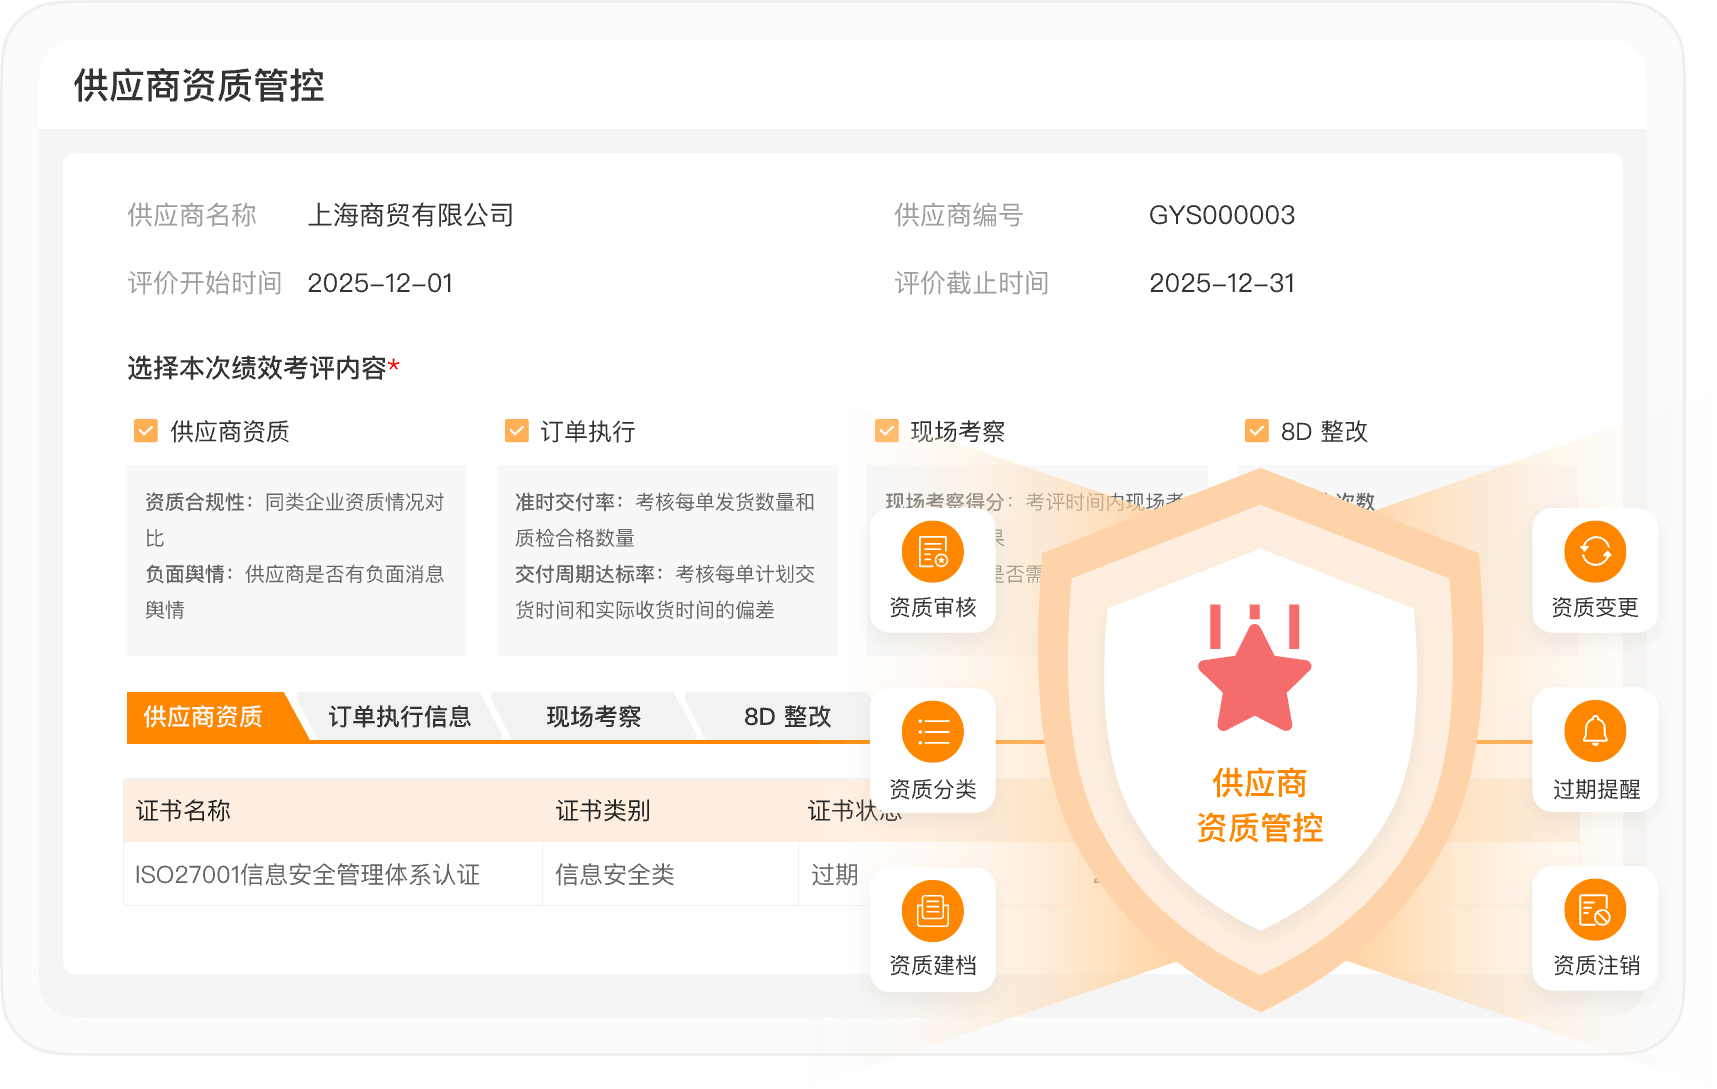Image resolution: width=1717 pixels, height=1089 pixels.
Task: Click the 评价开始时间 date 2025-12-01
Action: pyautogui.click(x=380, y=283)
